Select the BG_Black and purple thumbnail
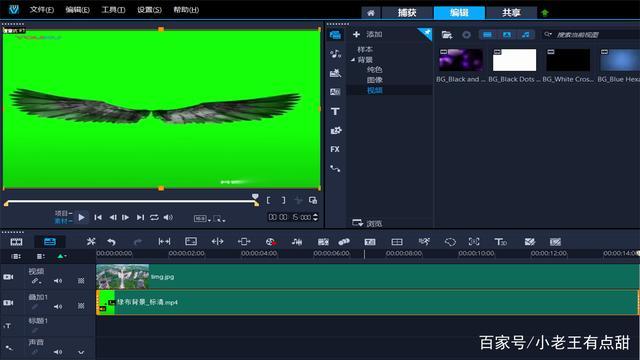 pyautogui.click(x=460, y=60)
